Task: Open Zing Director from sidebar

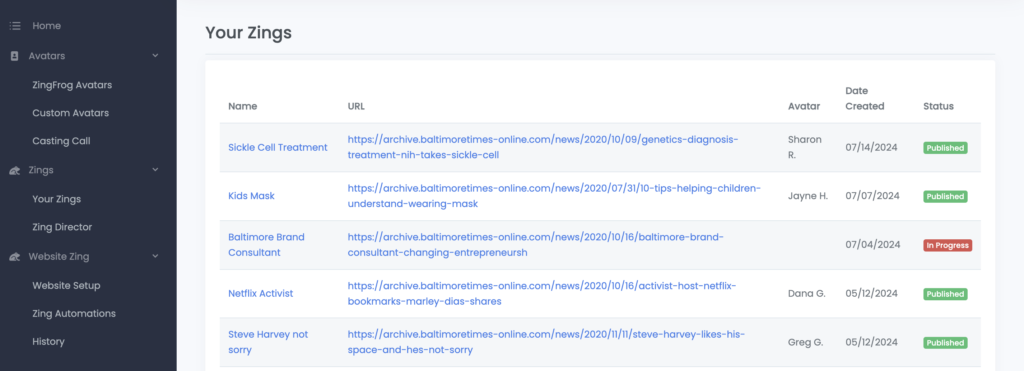Action: pyautogui.click(x=62, y=227)
